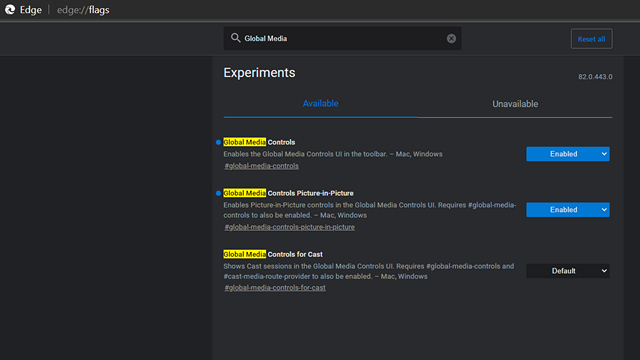The width and height of the screenshot is (640, 360).
Task: Open the Picture-in-Picture Enabled dropdown
Action: pyautogui.click(x=568, y=210)
